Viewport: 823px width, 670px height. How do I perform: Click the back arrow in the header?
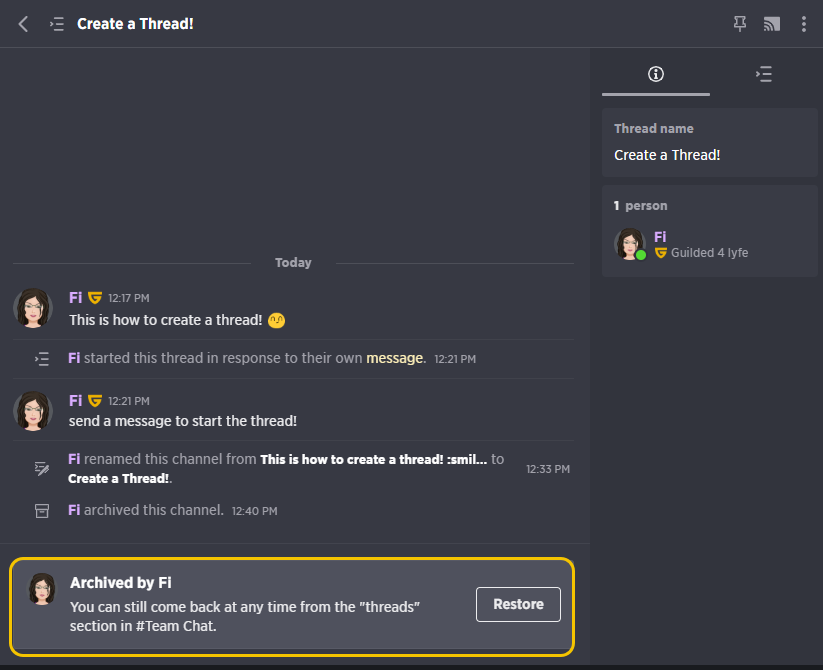pos(23,24)
